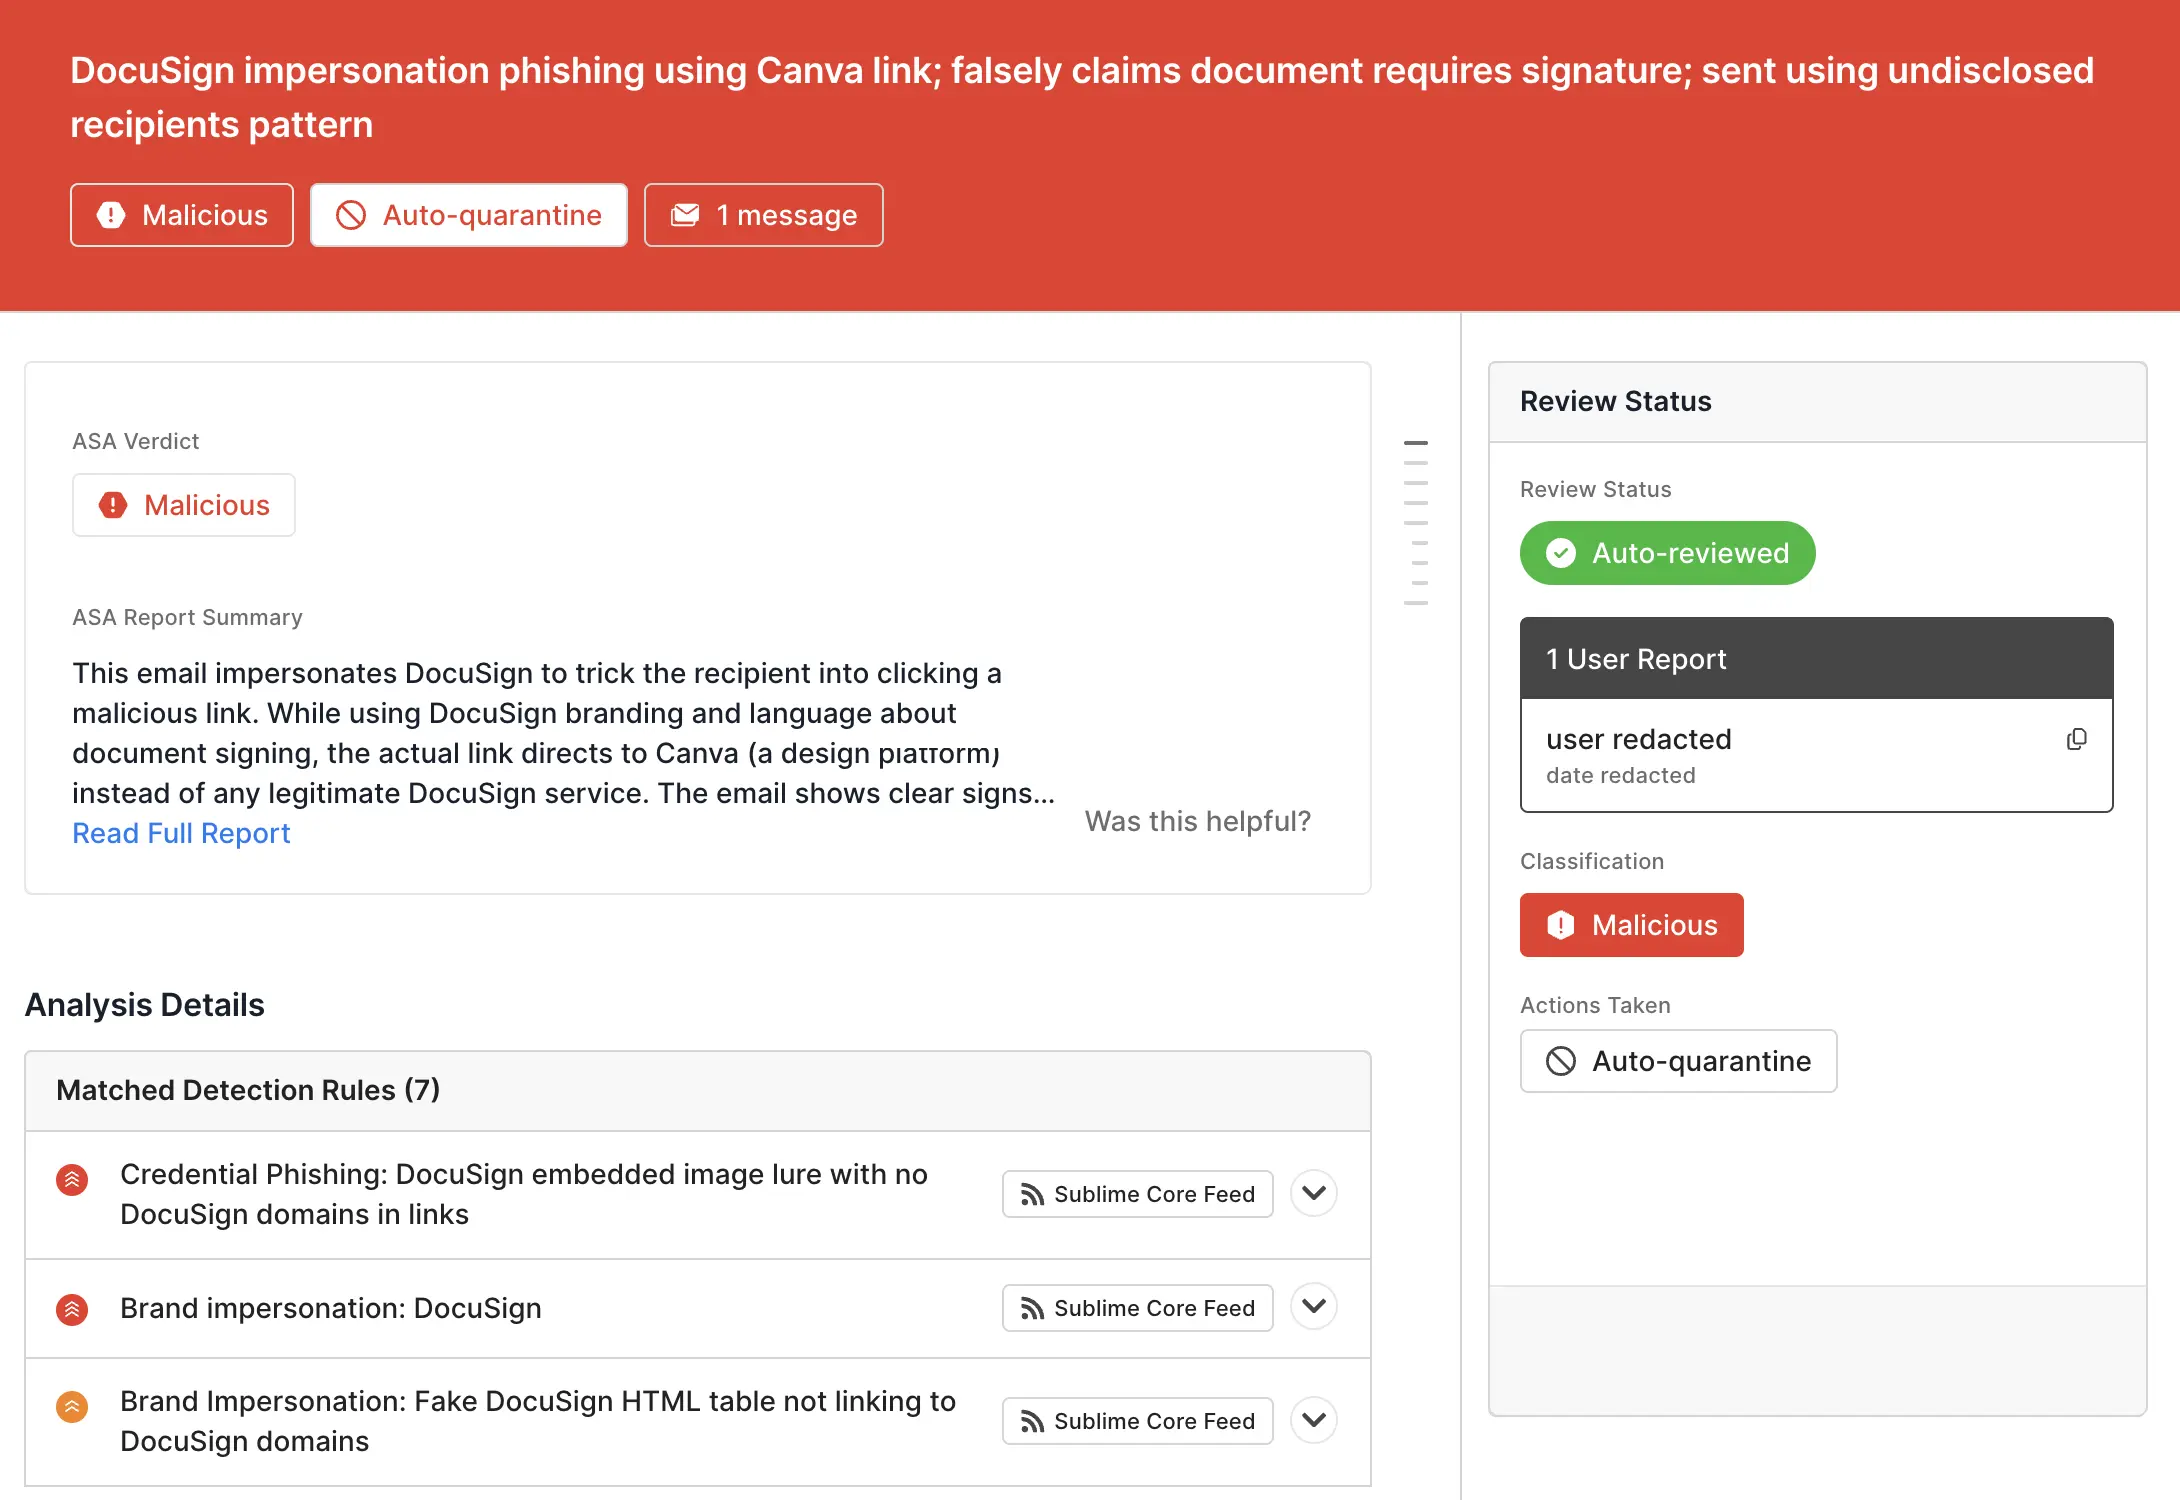Viewport: 2180px width, 1500px height.
Task: Expand the Brand impersonation: DocuSign rule chevron
Action: click(x=1314, y=1307)
